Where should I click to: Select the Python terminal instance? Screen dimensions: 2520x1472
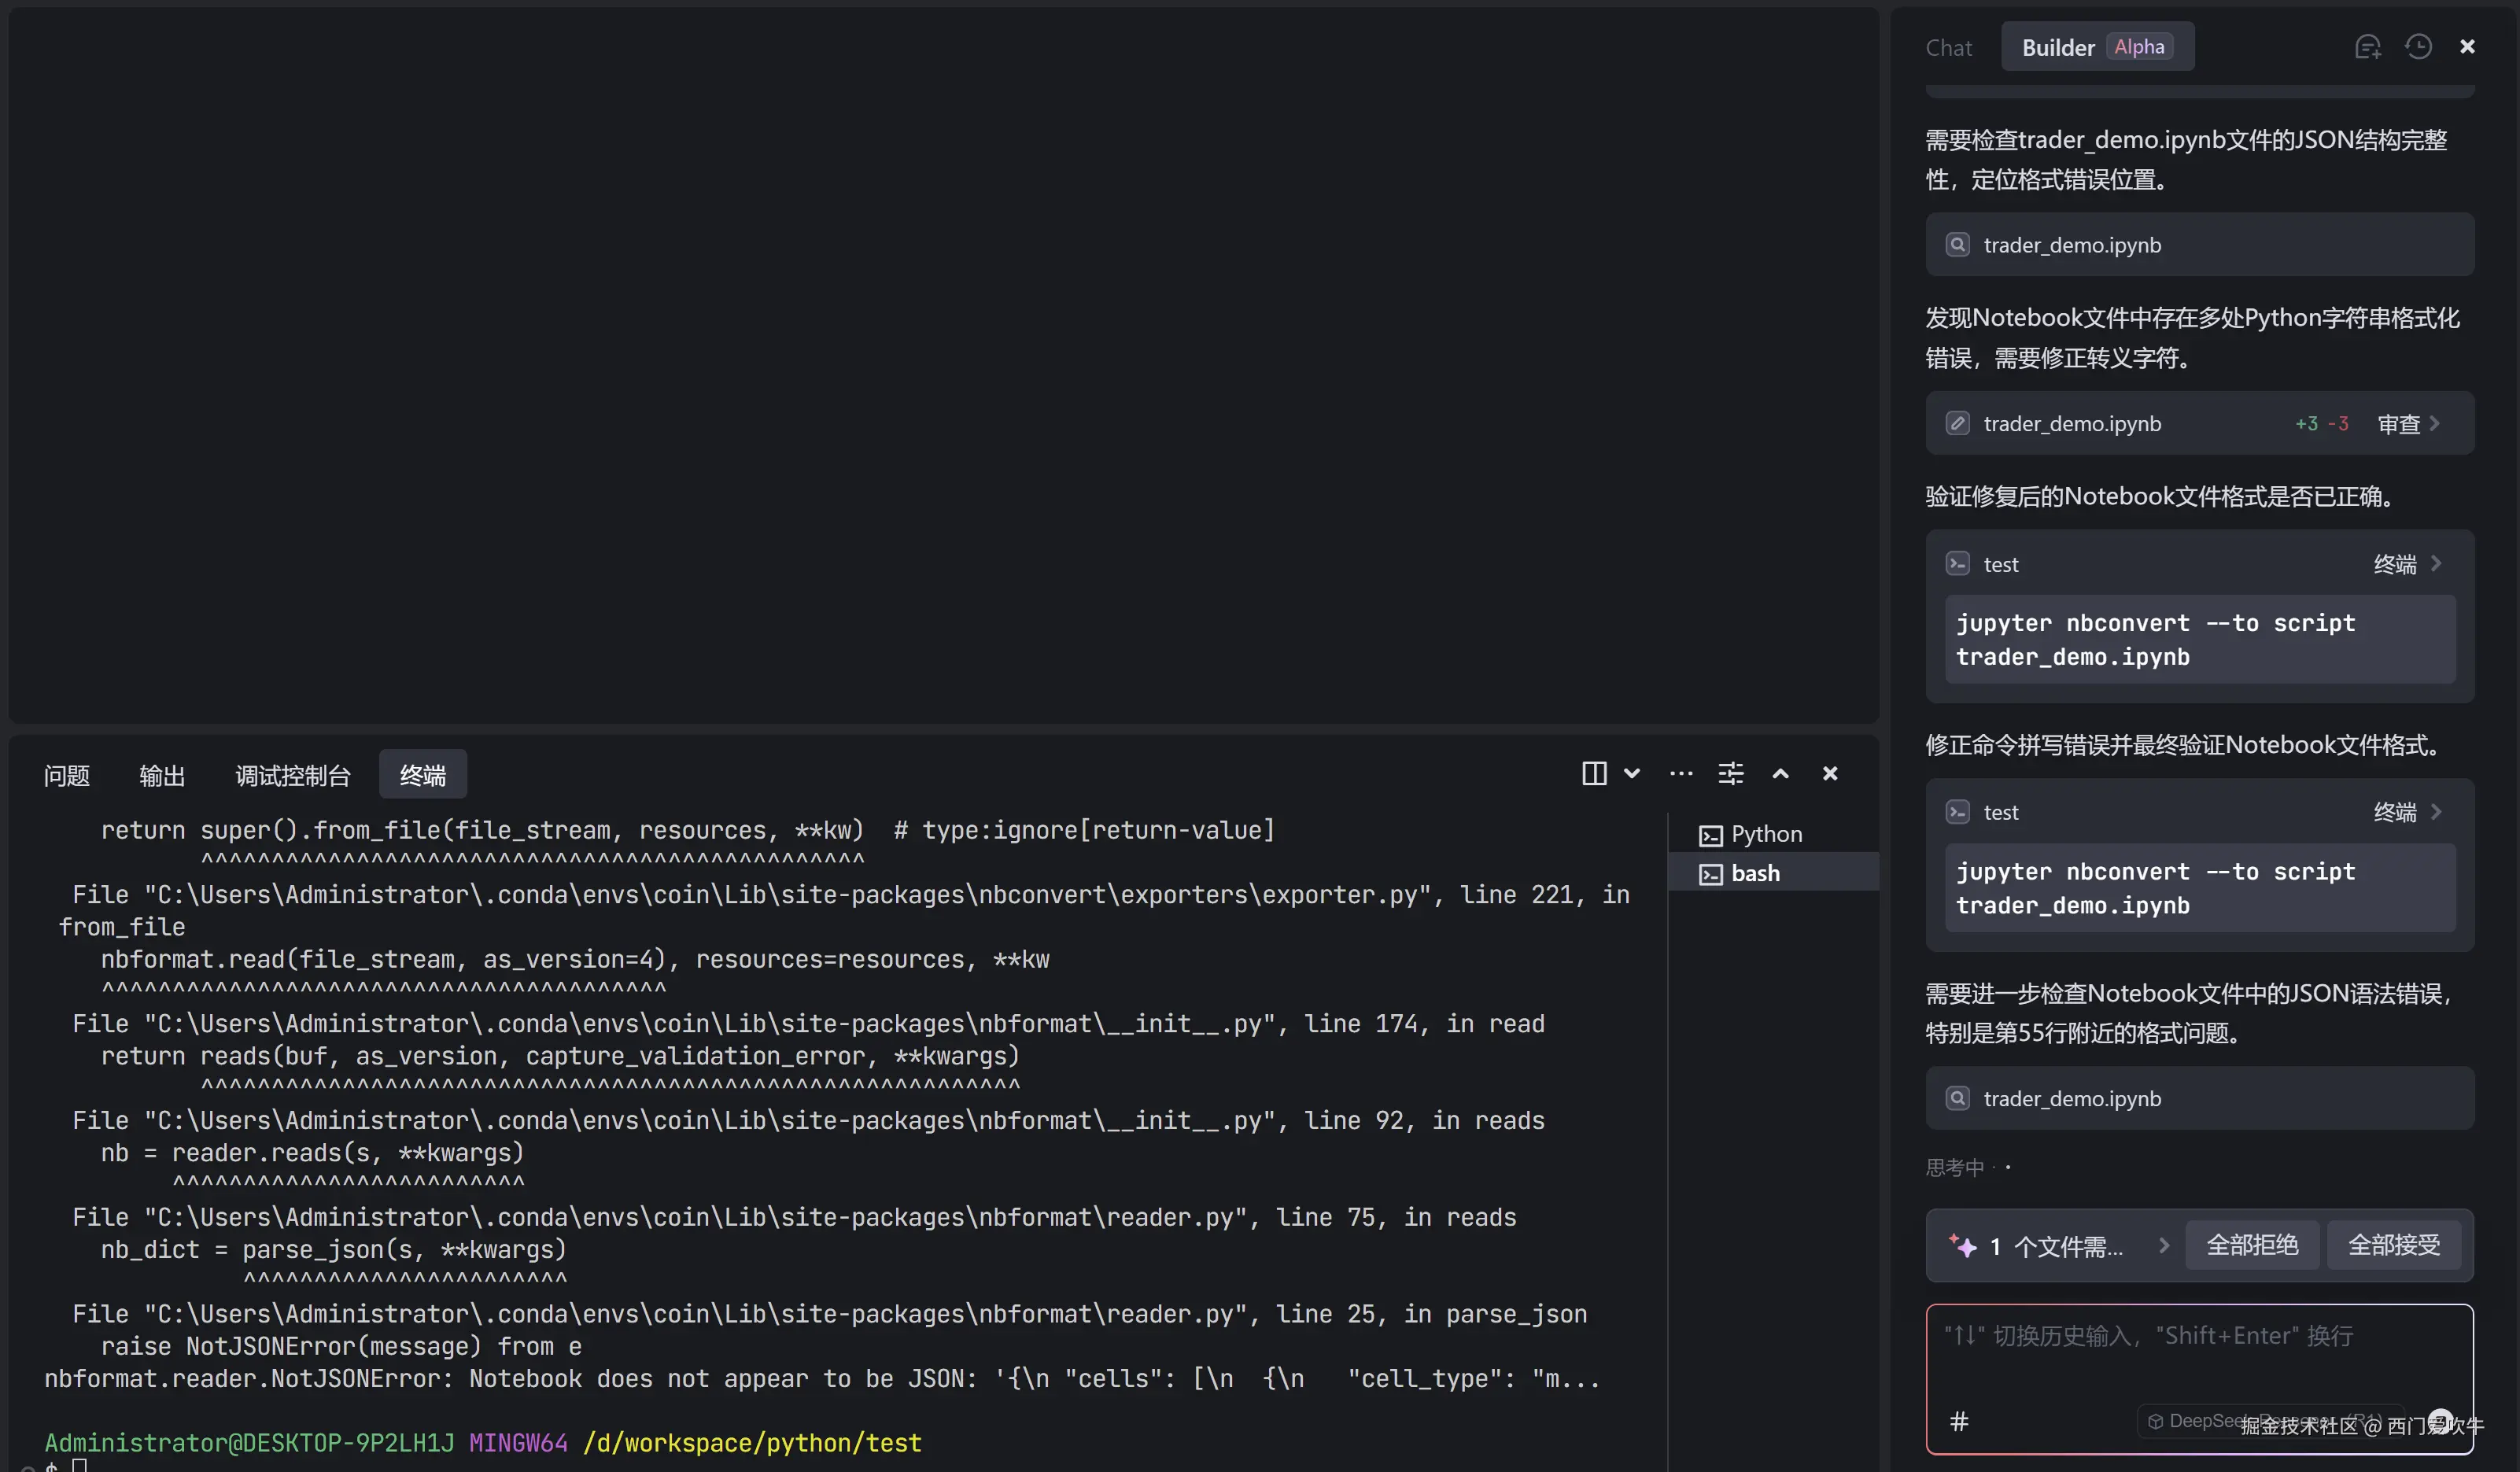[x=1765, y=834]
